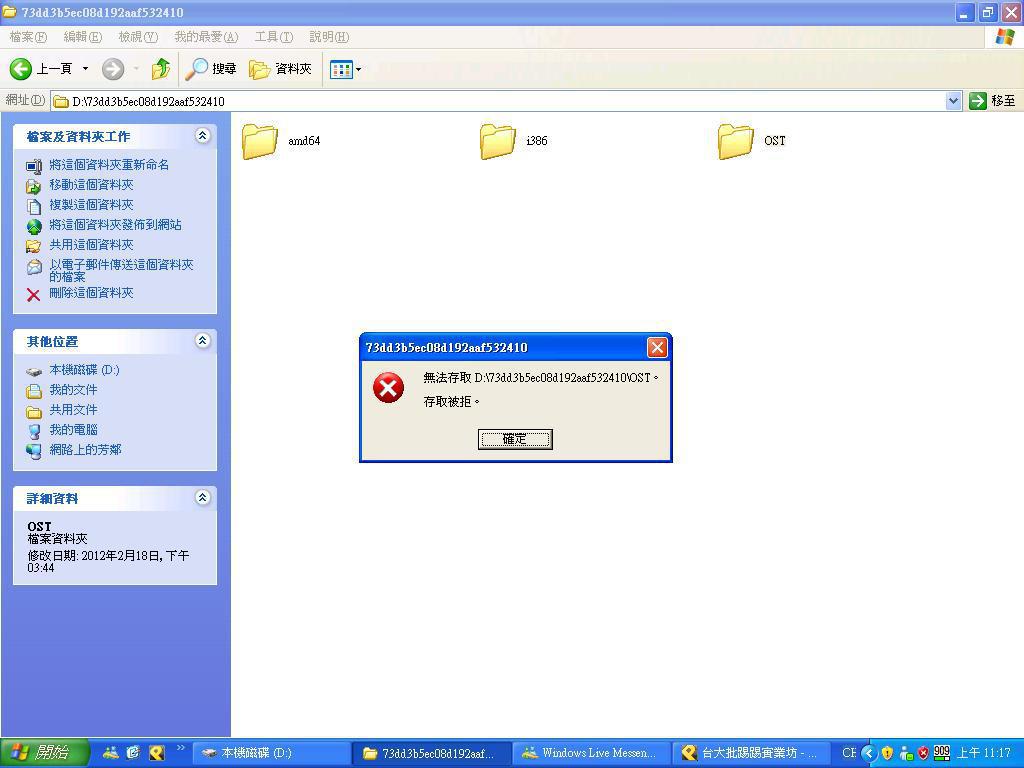This screenshot has height=768, width=1024.
Task: Collapse the 詳細資料 panel
Action: 202,498
